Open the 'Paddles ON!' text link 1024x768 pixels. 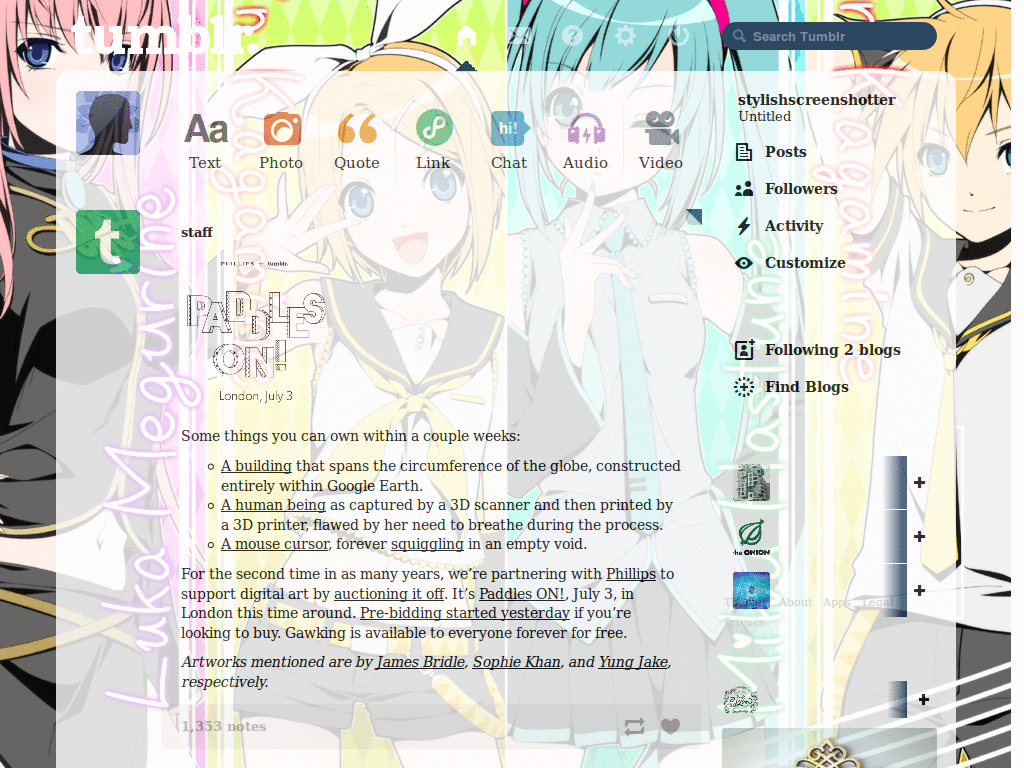[x=522, y=594]
